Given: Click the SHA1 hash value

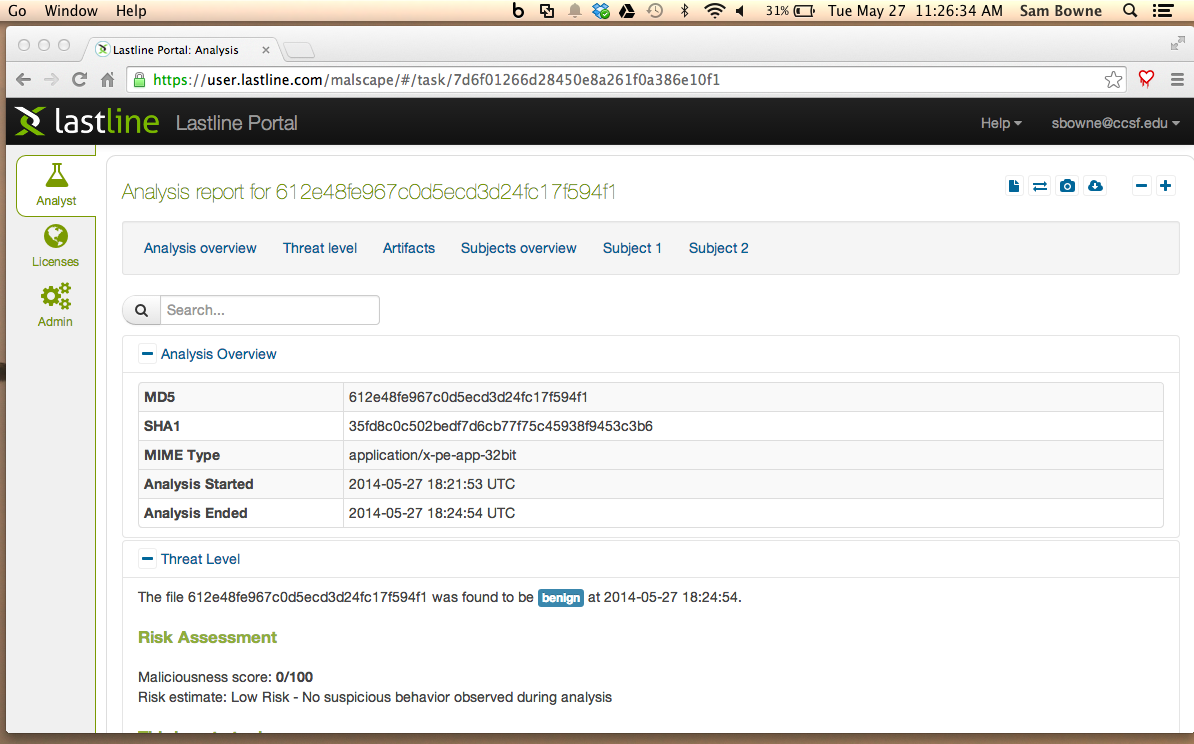Looking at the screenshot, I should tap(500, 426).
